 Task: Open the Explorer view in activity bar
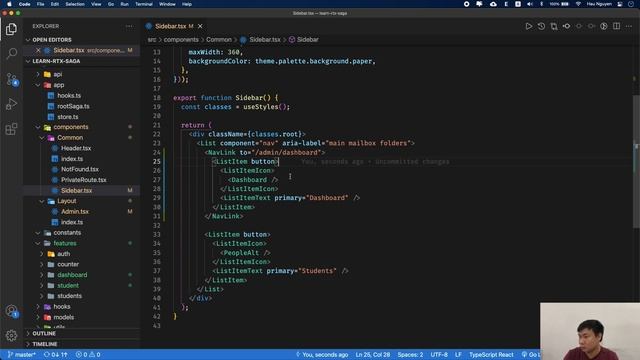click(11, 29)
